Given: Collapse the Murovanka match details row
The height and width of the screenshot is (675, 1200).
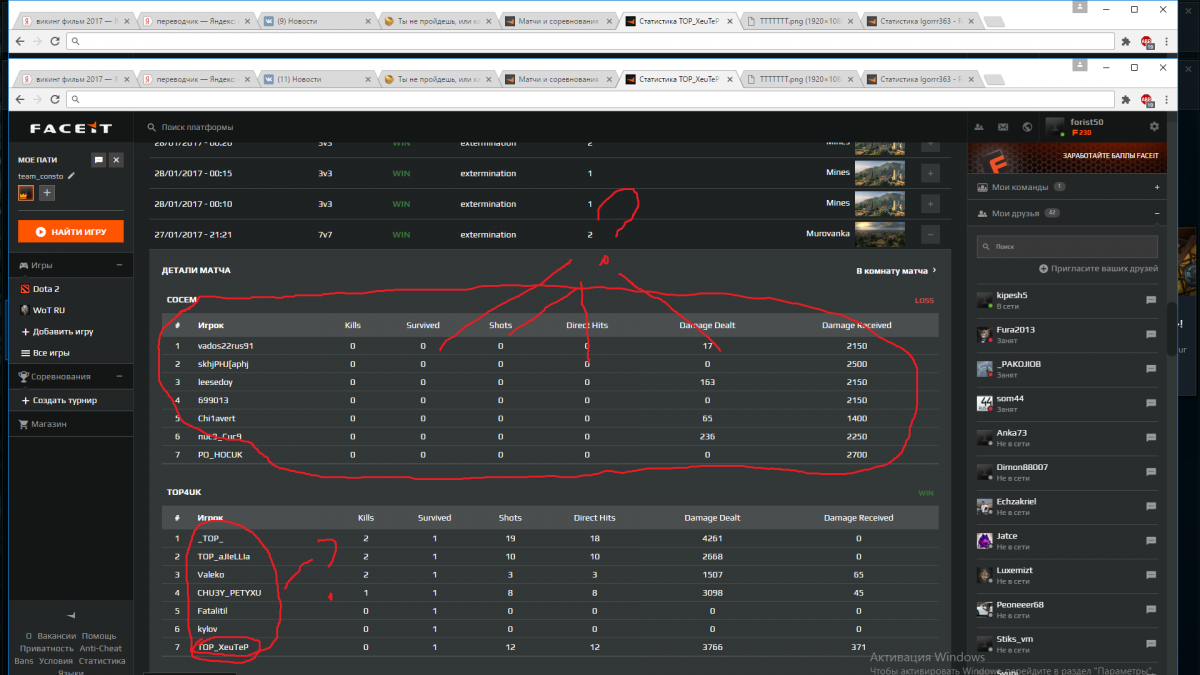Looking at the screenshot, I should click(930, 234).
